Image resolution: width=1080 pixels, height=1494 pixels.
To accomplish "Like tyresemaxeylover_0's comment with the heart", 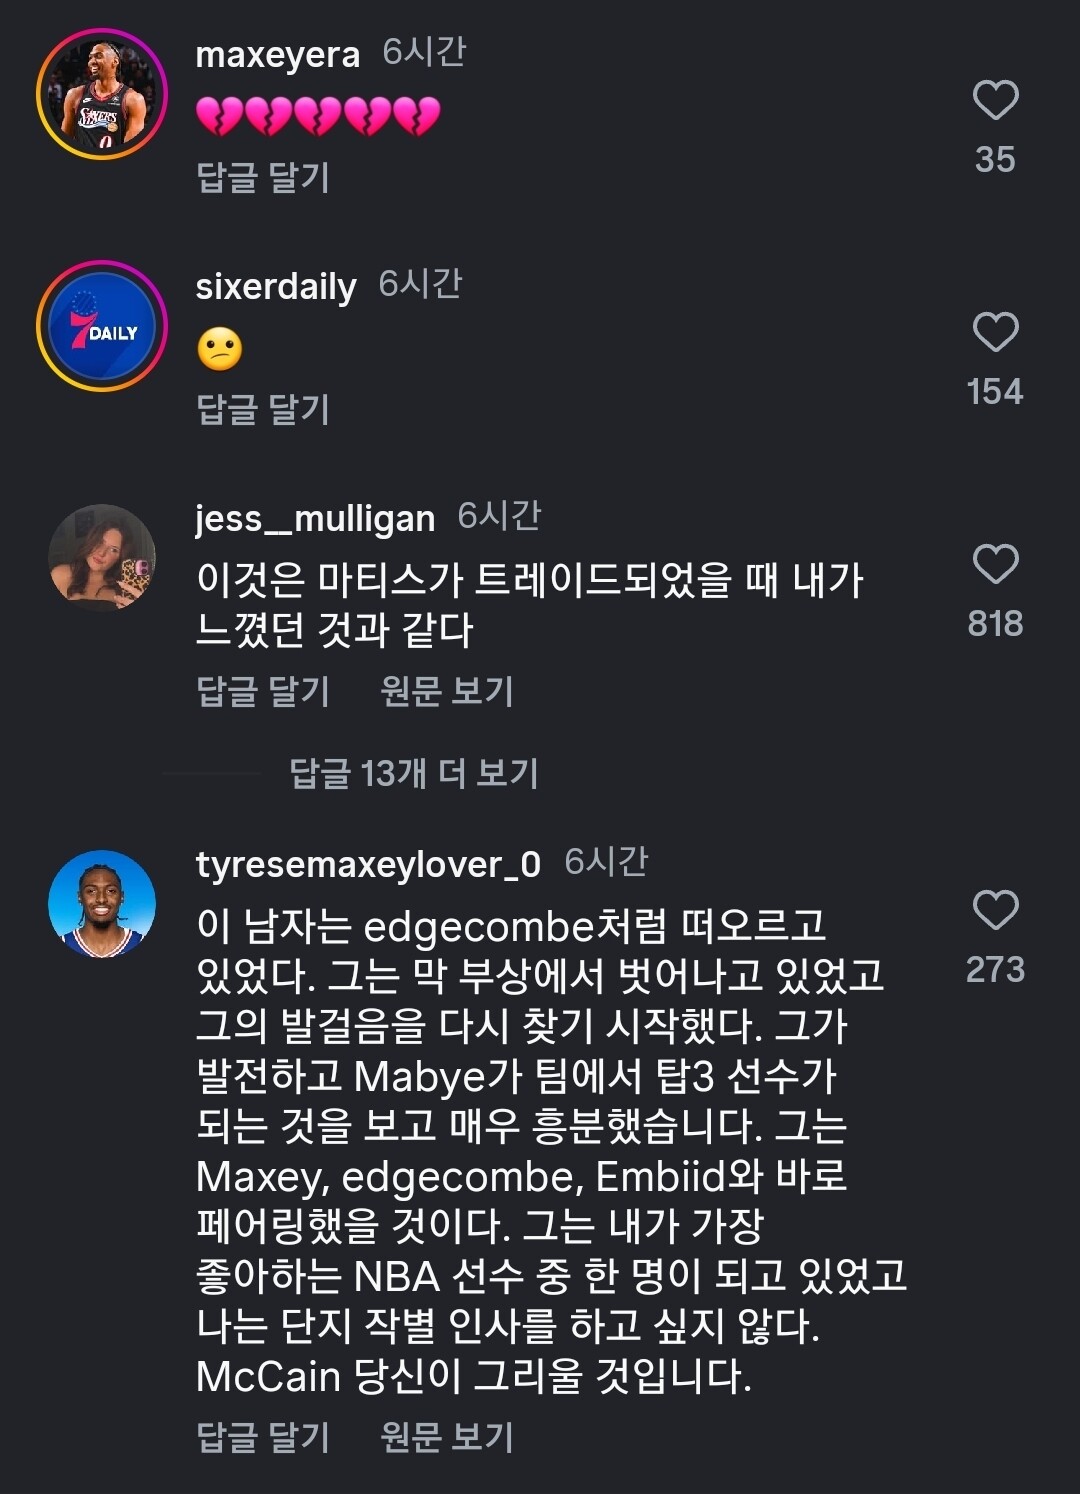I will point(995,910).
